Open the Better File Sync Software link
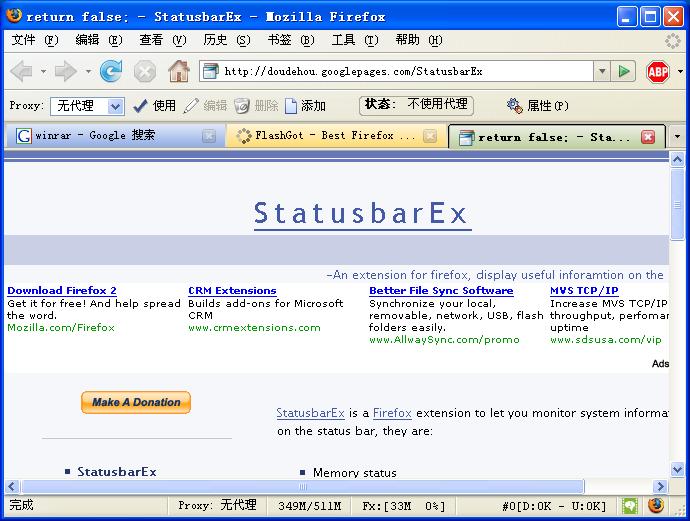The image size is (690, 521). point(441,290)
